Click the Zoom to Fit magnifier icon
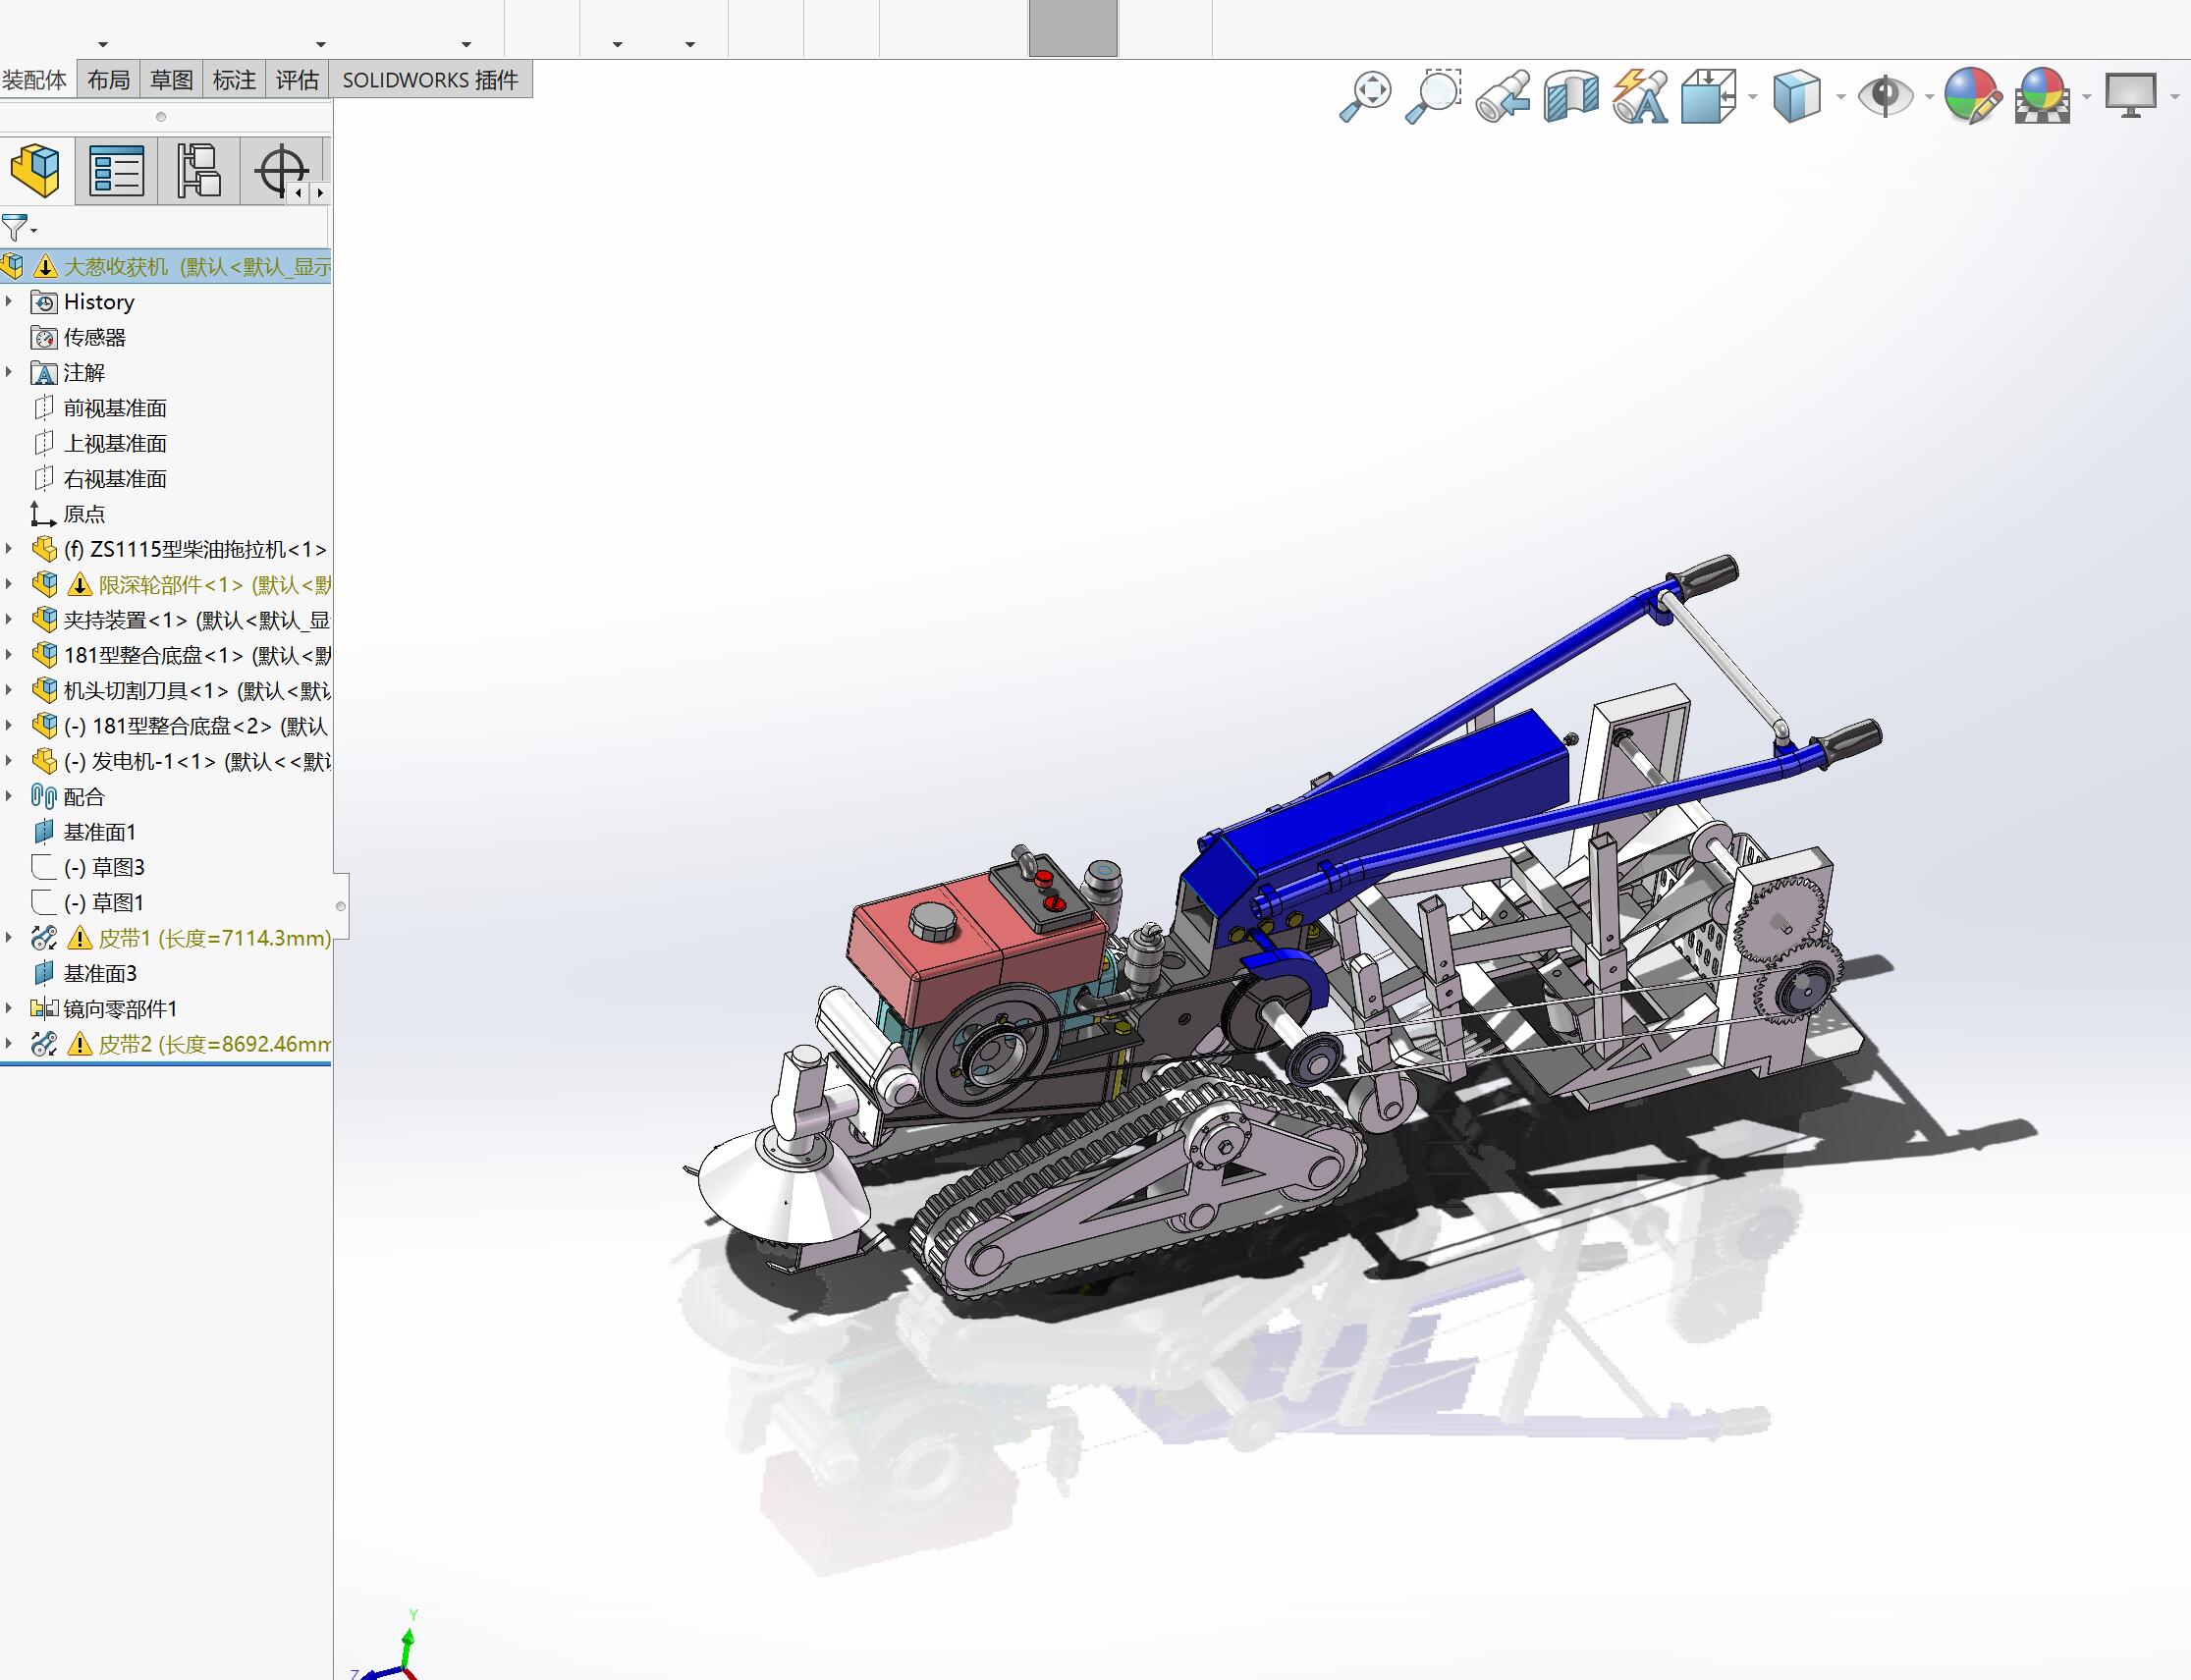Viewport: 2191px width, 1680px height. [x=1365, y=97]
